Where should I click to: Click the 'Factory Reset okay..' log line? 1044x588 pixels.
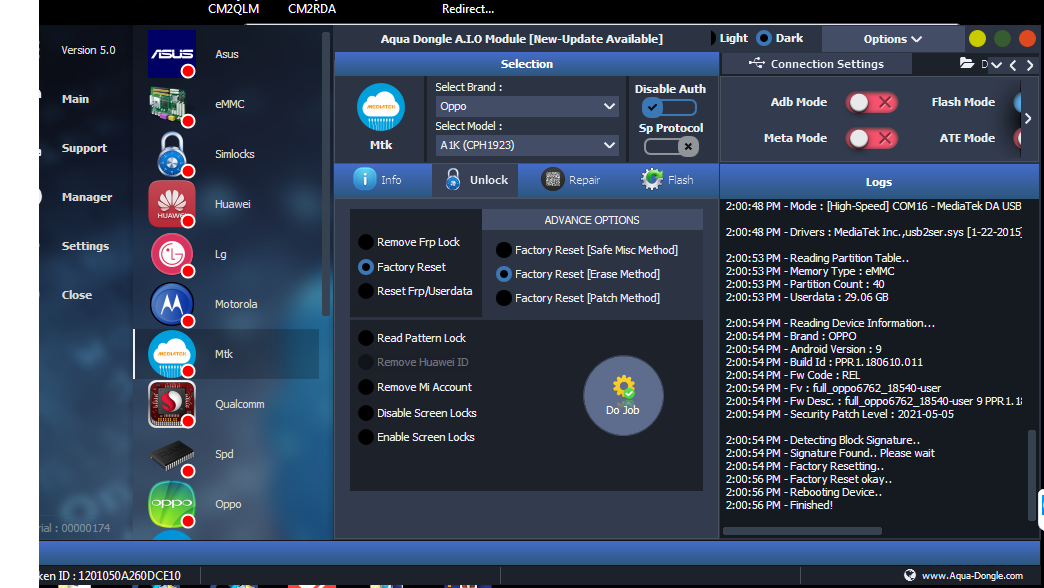808,479
